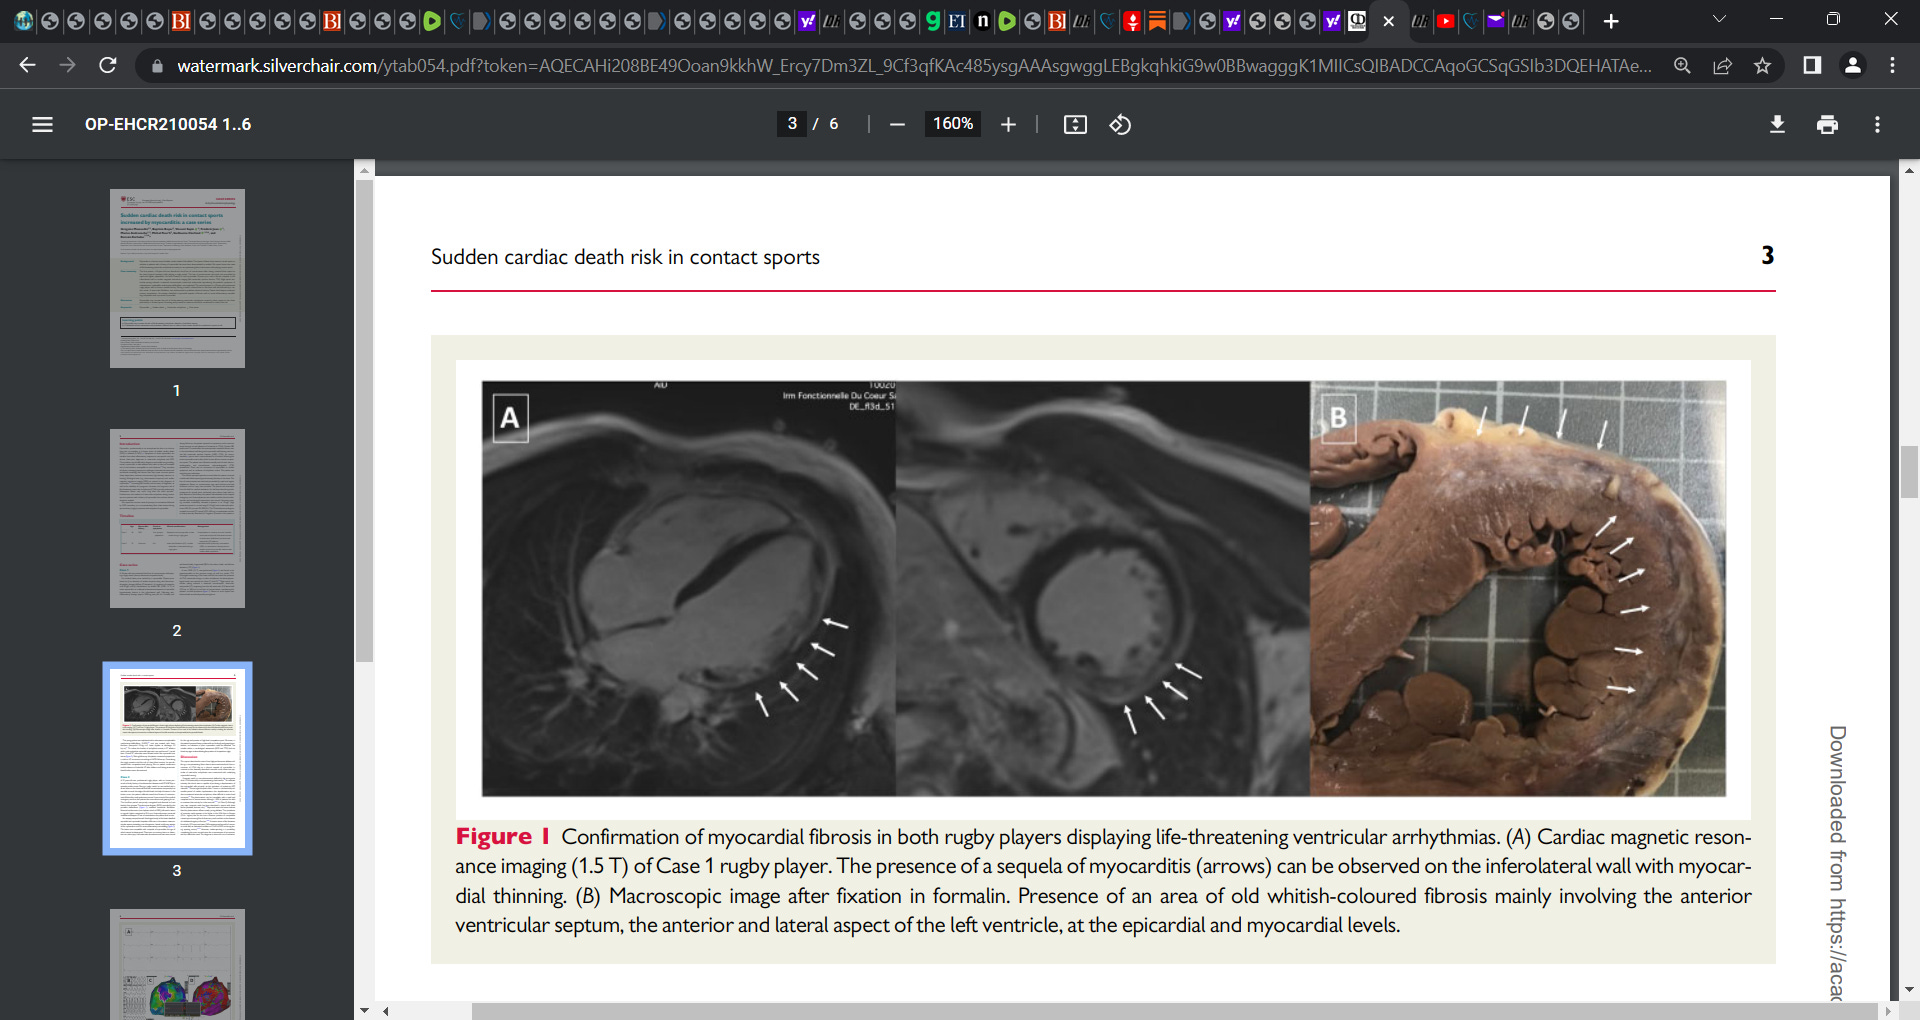This screenshot has width=1920, height=1020.
Task: Click the 'OP-EHCR210054 1..6' document title
Action: click(x=168, y=124)
